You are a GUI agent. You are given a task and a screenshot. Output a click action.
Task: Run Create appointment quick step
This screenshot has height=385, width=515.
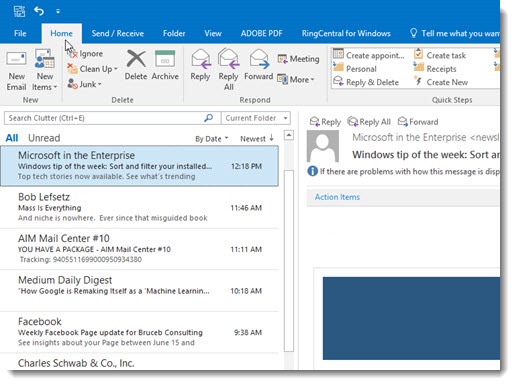[369, 55]
